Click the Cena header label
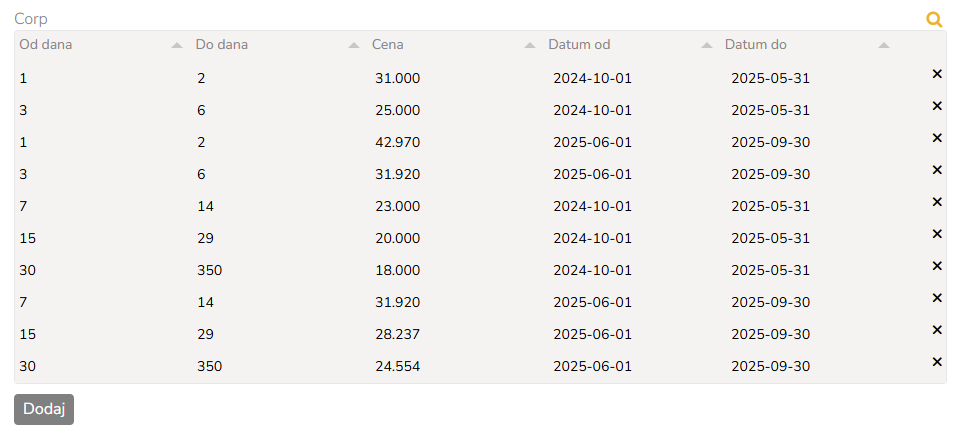The height and width of the screenshot is (435, 962). 388,45
